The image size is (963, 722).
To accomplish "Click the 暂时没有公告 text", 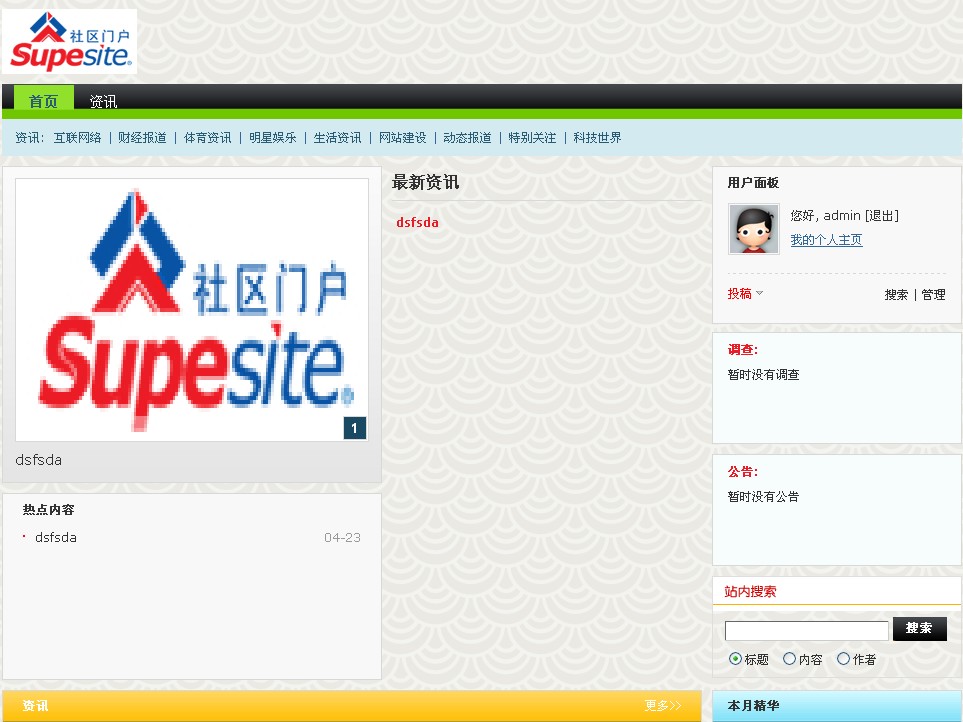I will pos(763,497).
